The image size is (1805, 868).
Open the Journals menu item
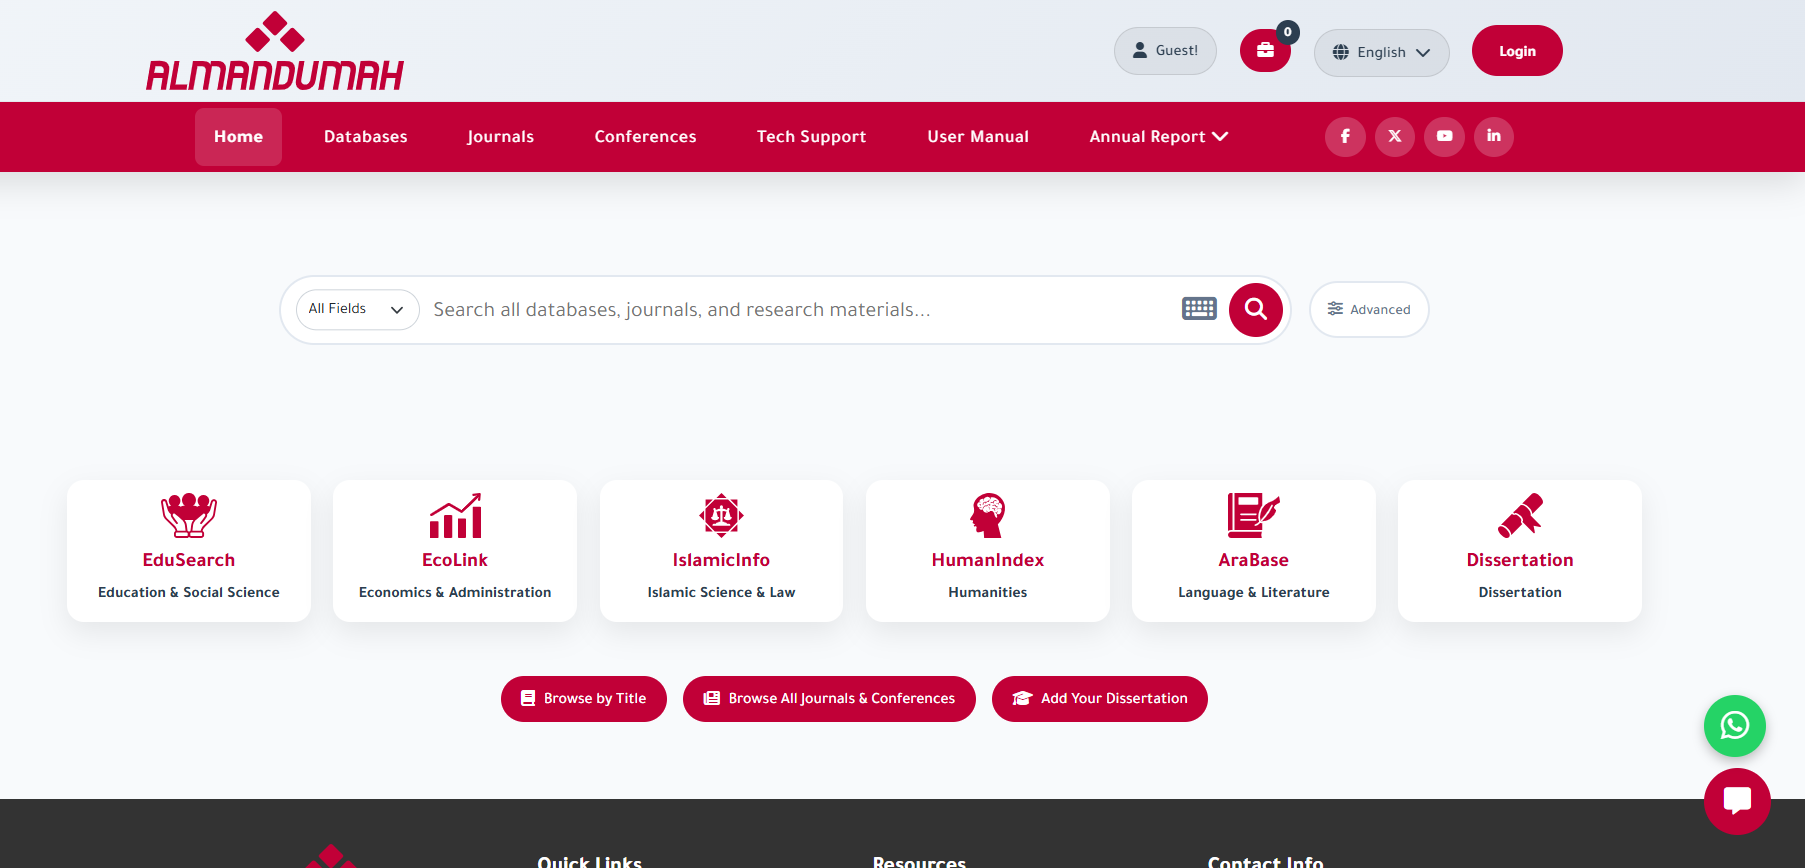click(500, 137)
